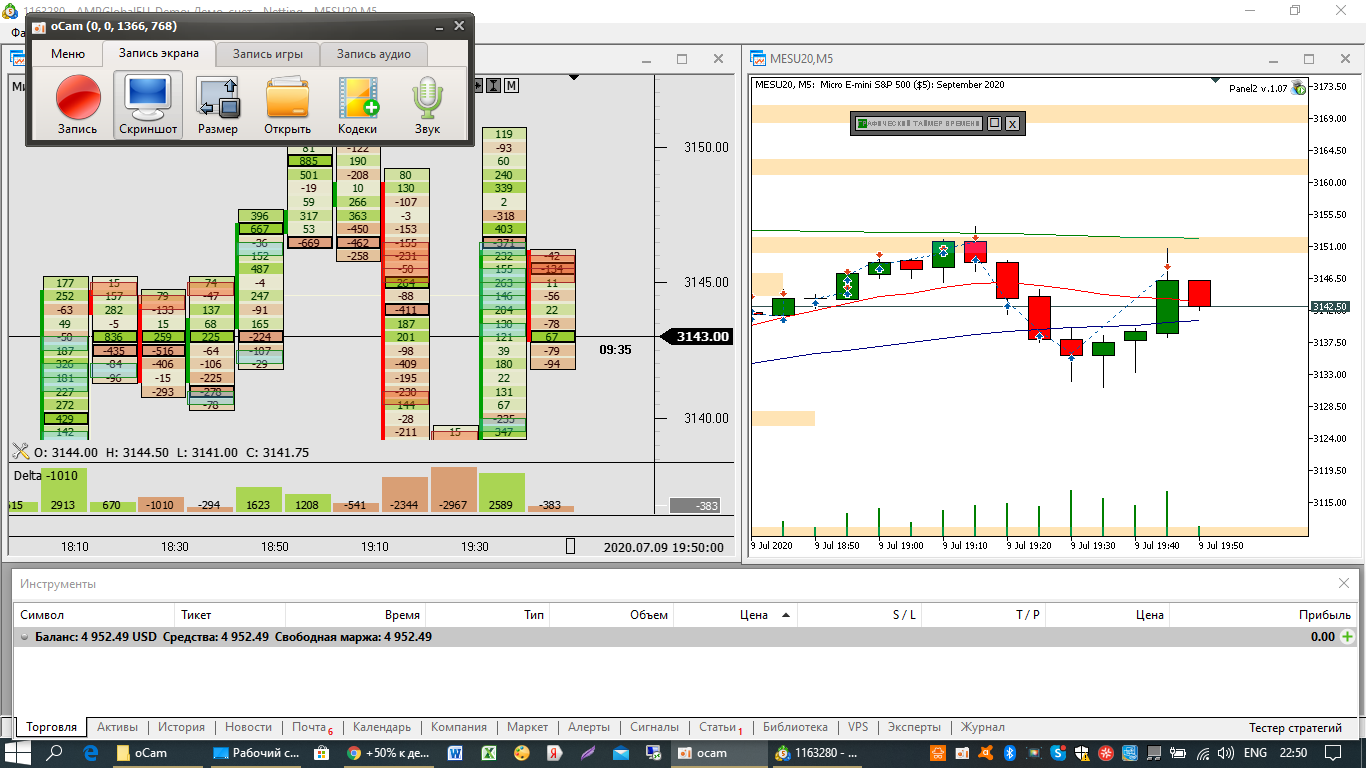Open the footprint chart settings tools icon

[20, 452]
